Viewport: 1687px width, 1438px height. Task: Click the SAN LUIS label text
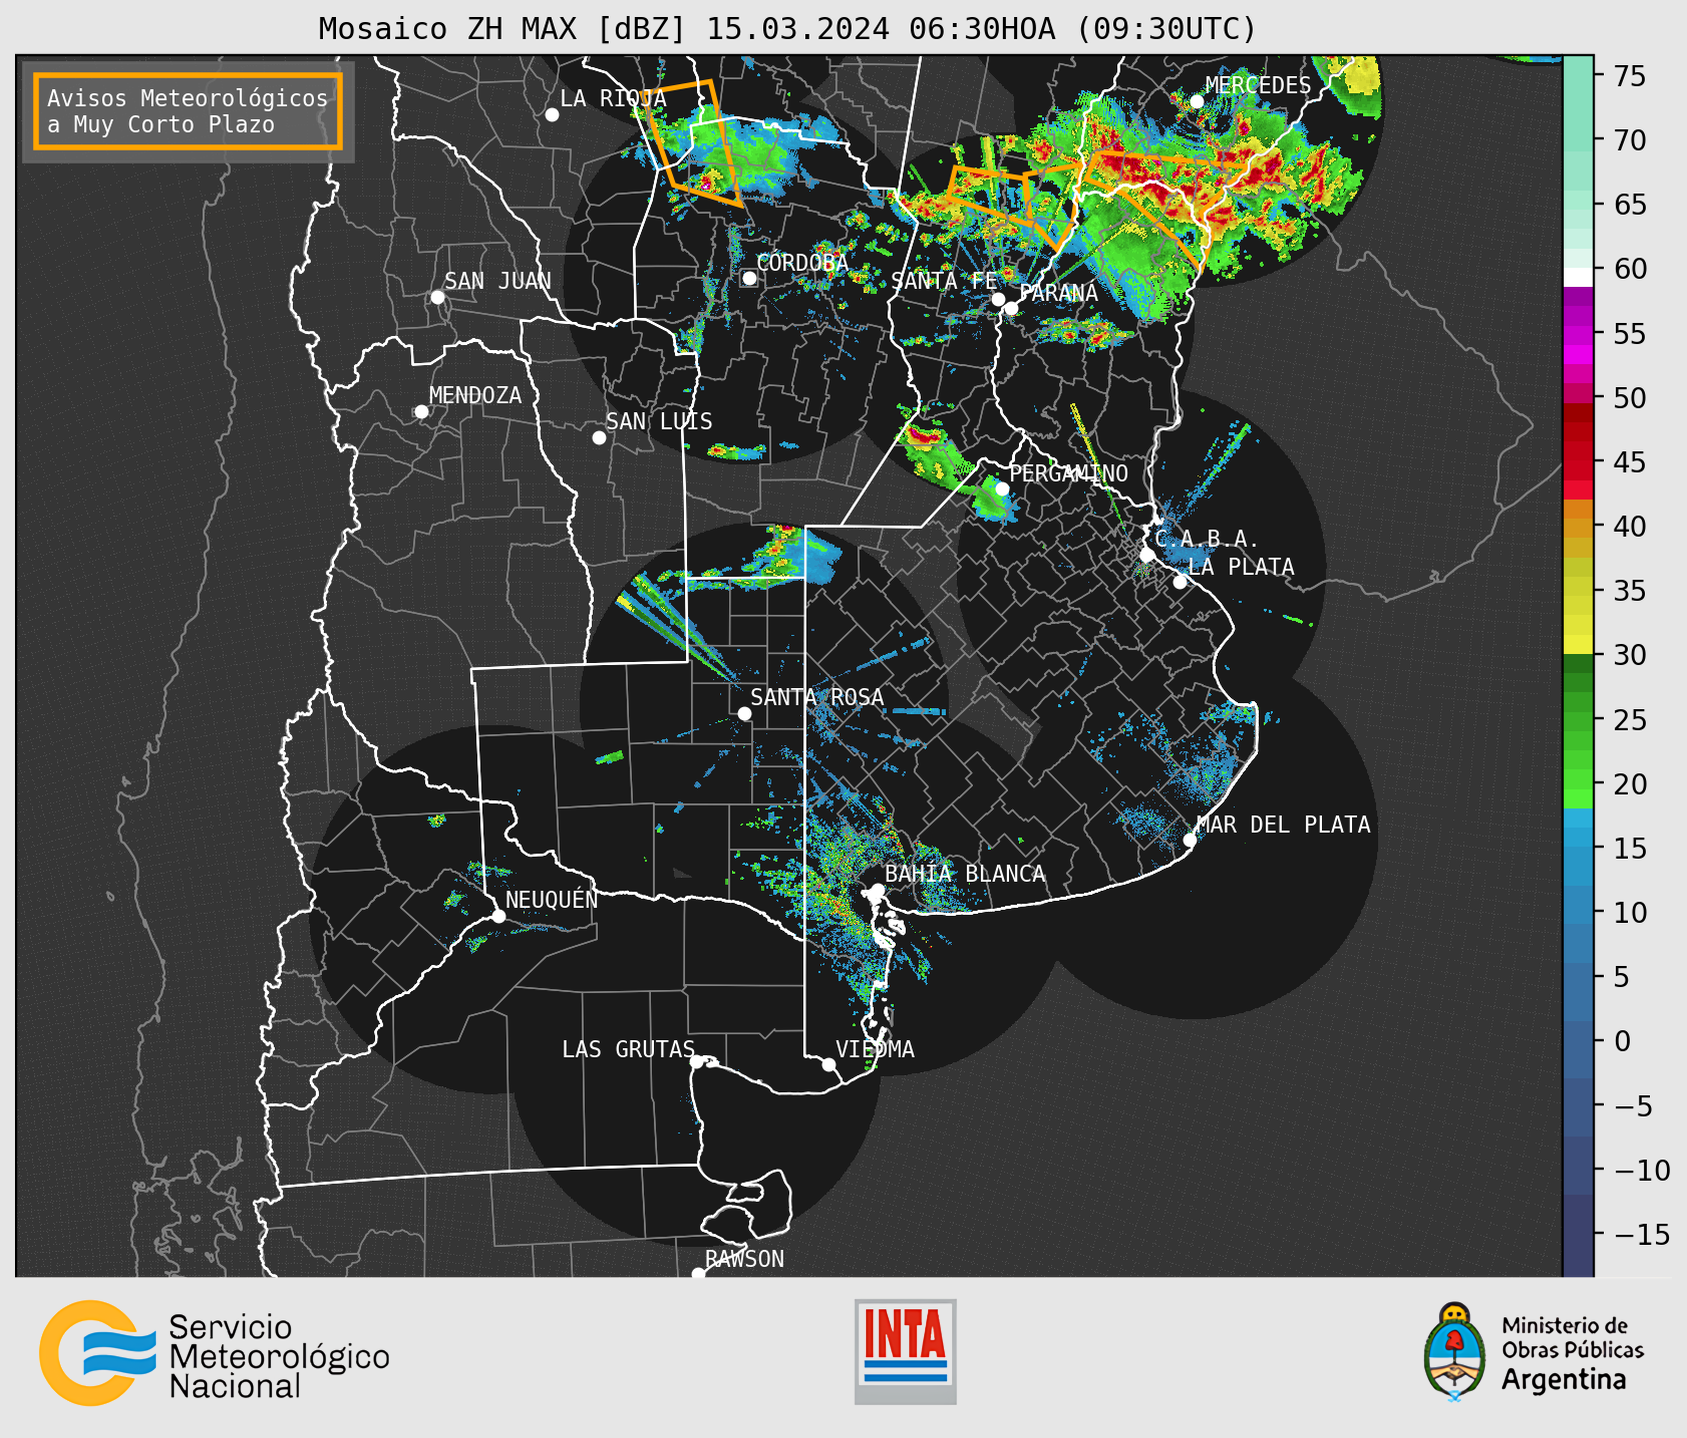(x=659, y=421)
